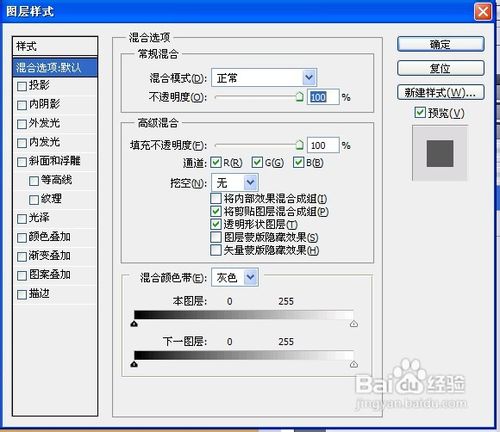
Task: Enable the 描边 stroke checkbox
Action: pyautogui.click(x=22, y=295)
